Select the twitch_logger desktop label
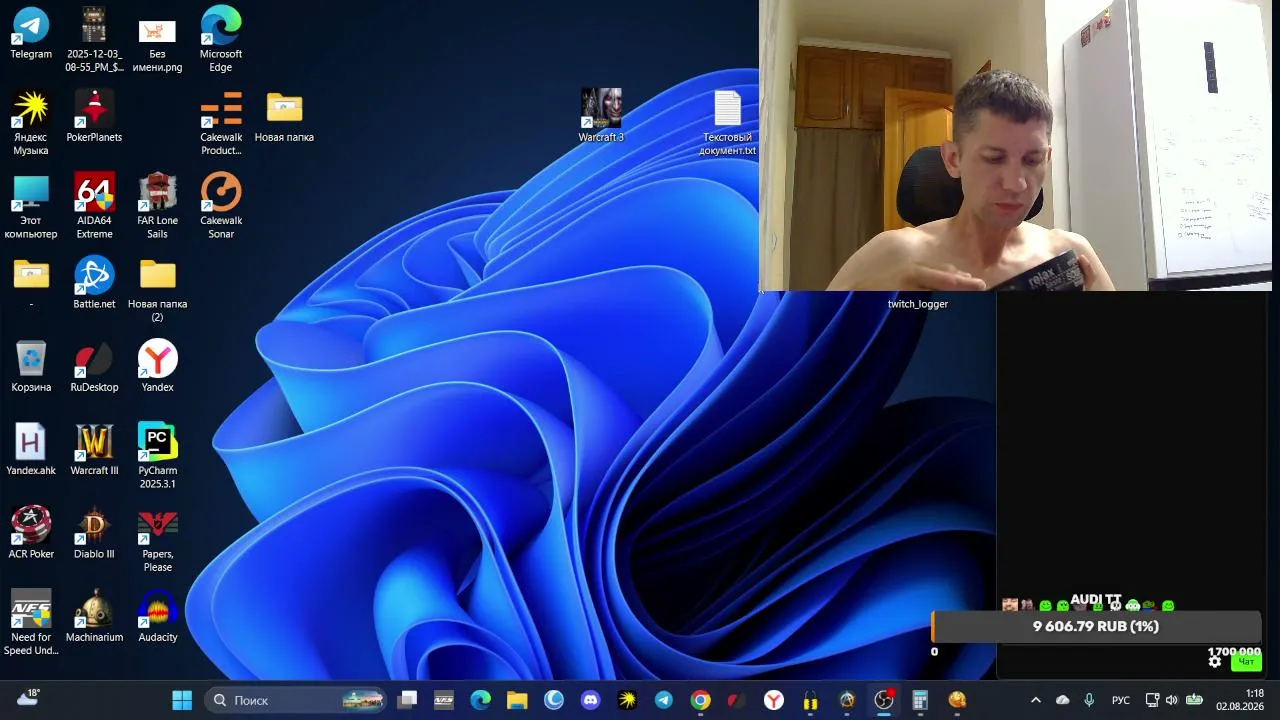Viewport: 1280px width, 720px height. 918,304
